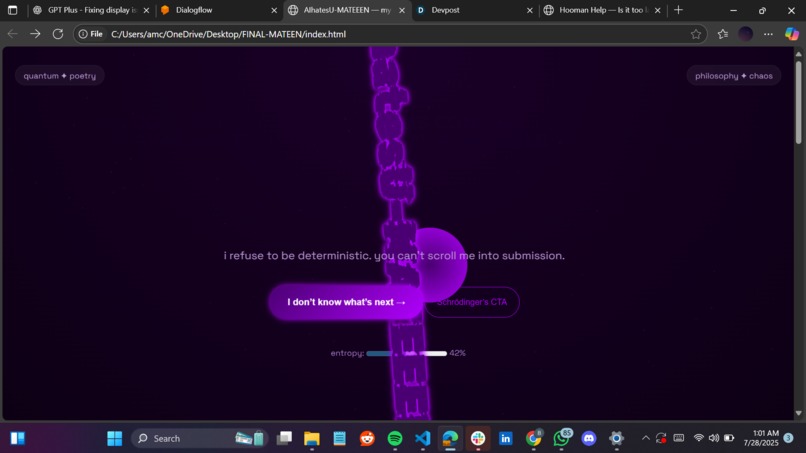
Task: Click the taskbar Search box
Action: (x=199, y=439)
